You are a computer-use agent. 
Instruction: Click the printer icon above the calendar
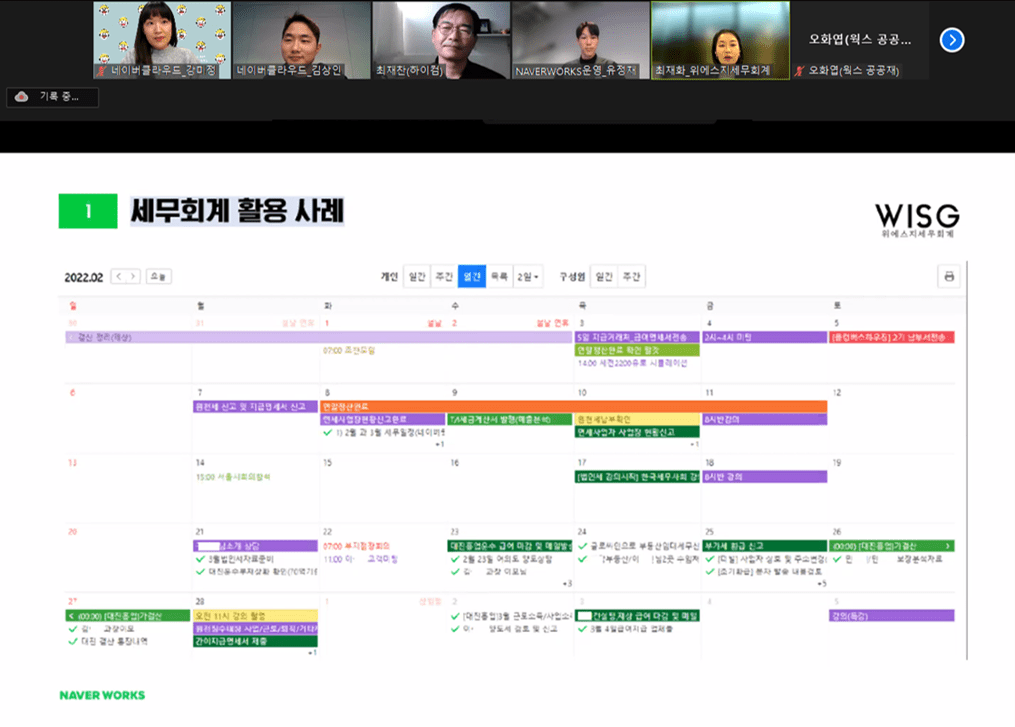click(949, 276)
